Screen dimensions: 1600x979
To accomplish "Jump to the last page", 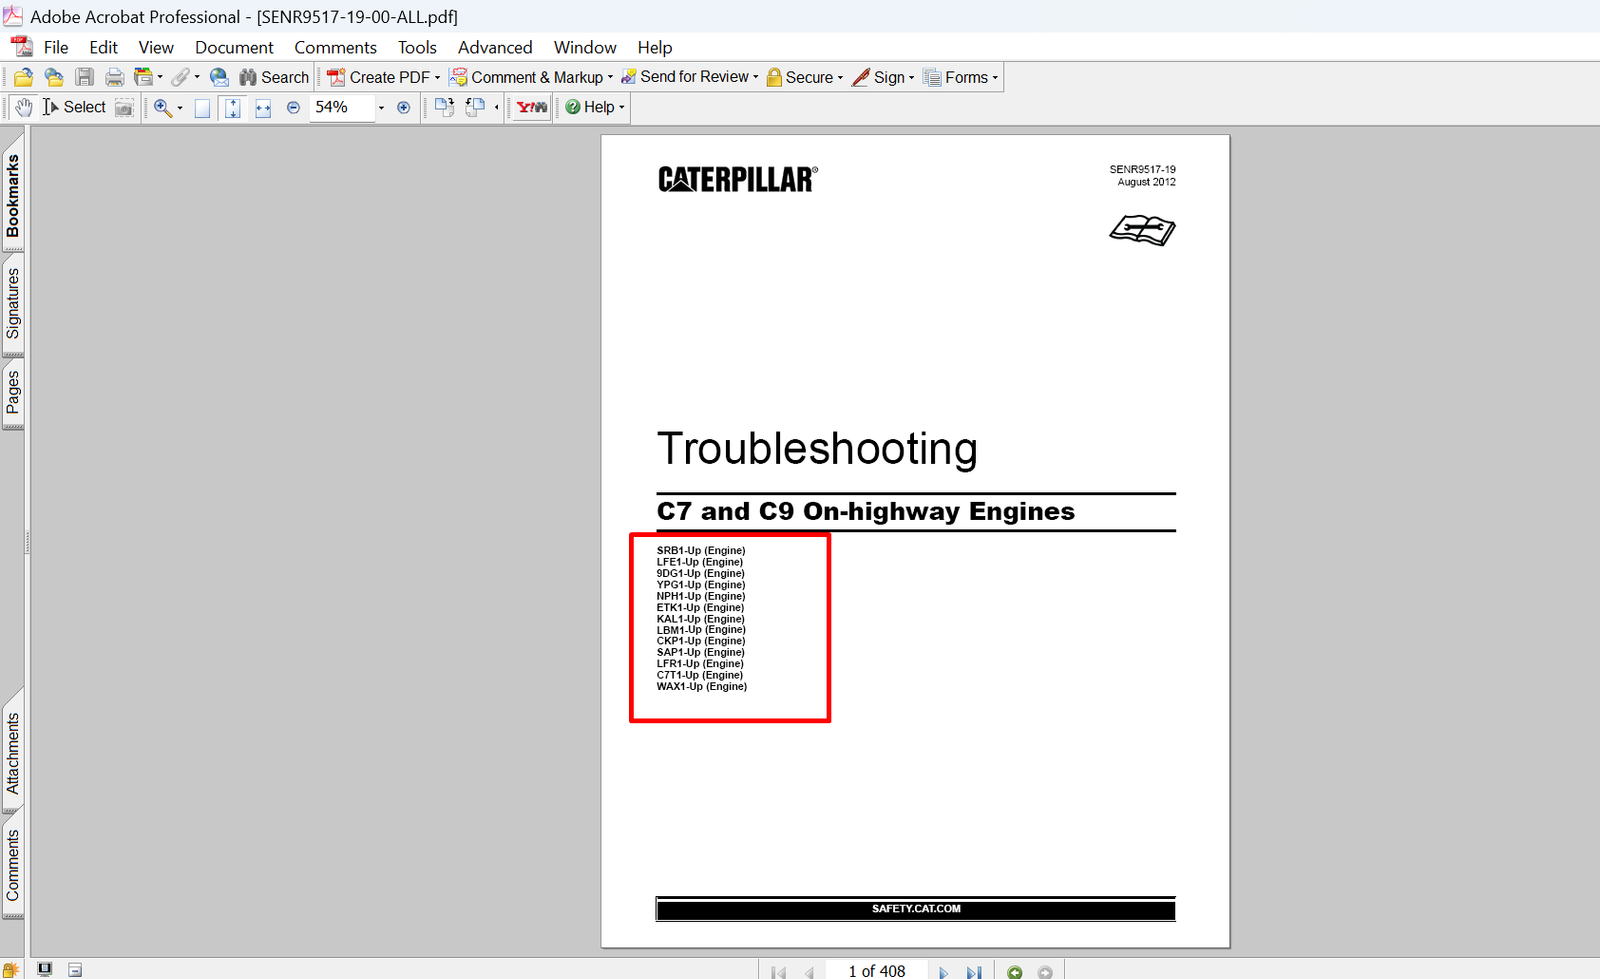I will point(973,972).
